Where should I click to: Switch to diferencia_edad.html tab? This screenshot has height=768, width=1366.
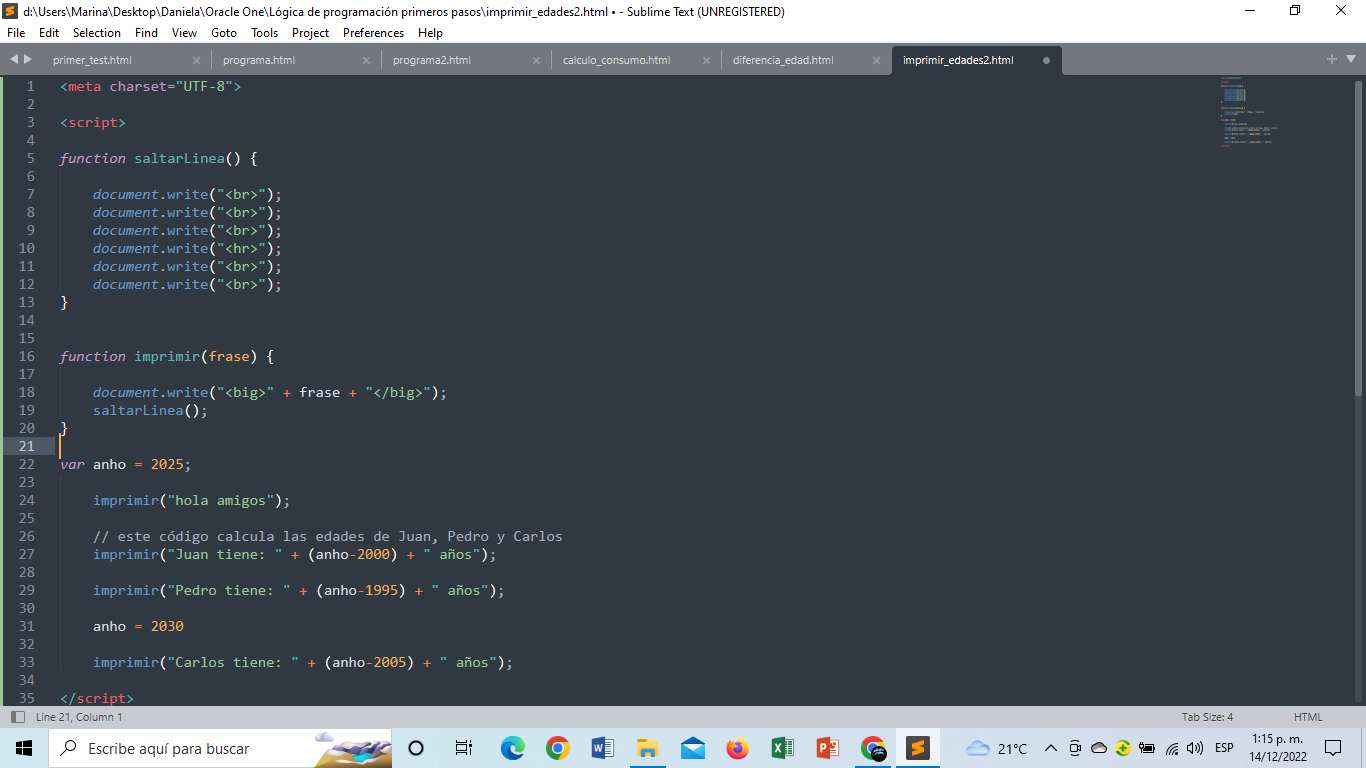coord(783,60)
